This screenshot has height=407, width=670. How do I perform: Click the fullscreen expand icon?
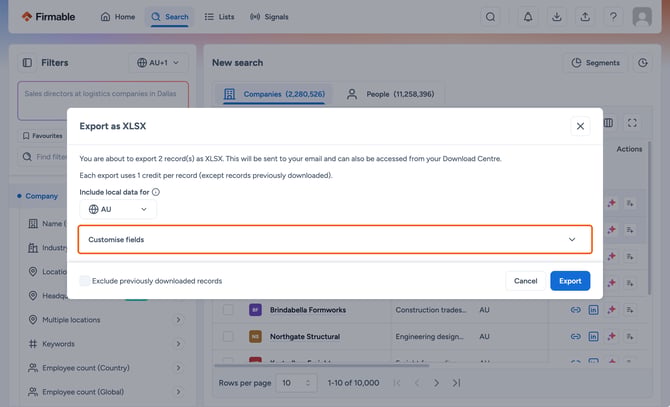[632, 123]
